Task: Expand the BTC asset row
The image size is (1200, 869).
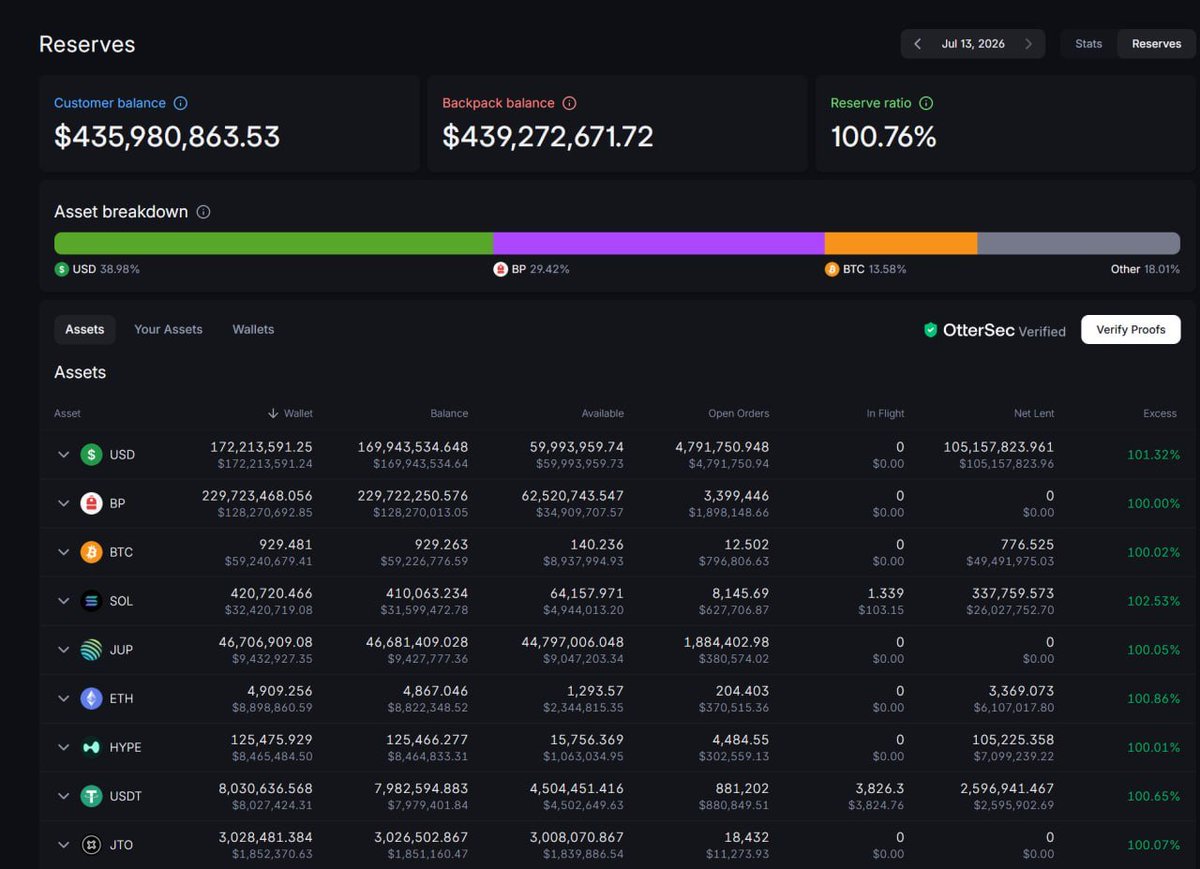Action: pos(63,552)
